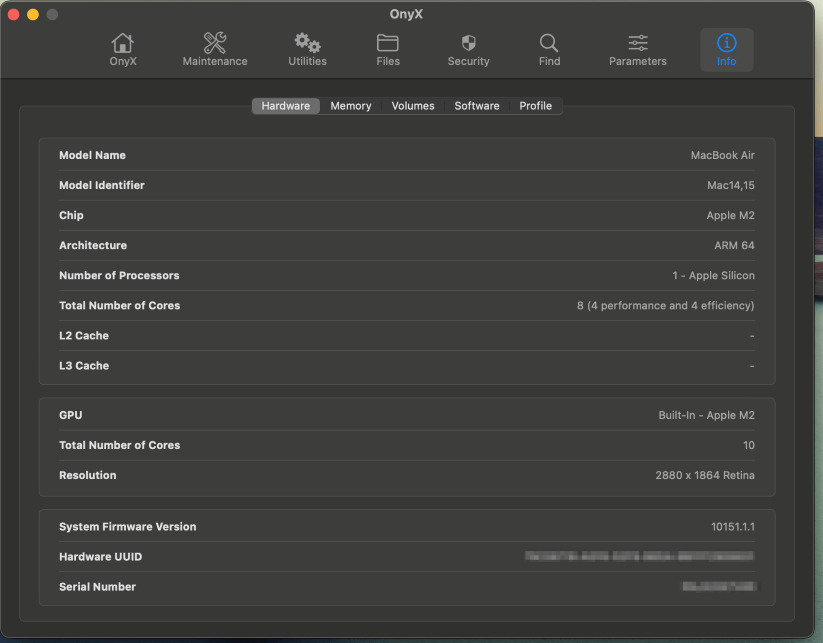Screen dimensions: 823x643
Task: Open the Find magnifier section
Action: 549,50
